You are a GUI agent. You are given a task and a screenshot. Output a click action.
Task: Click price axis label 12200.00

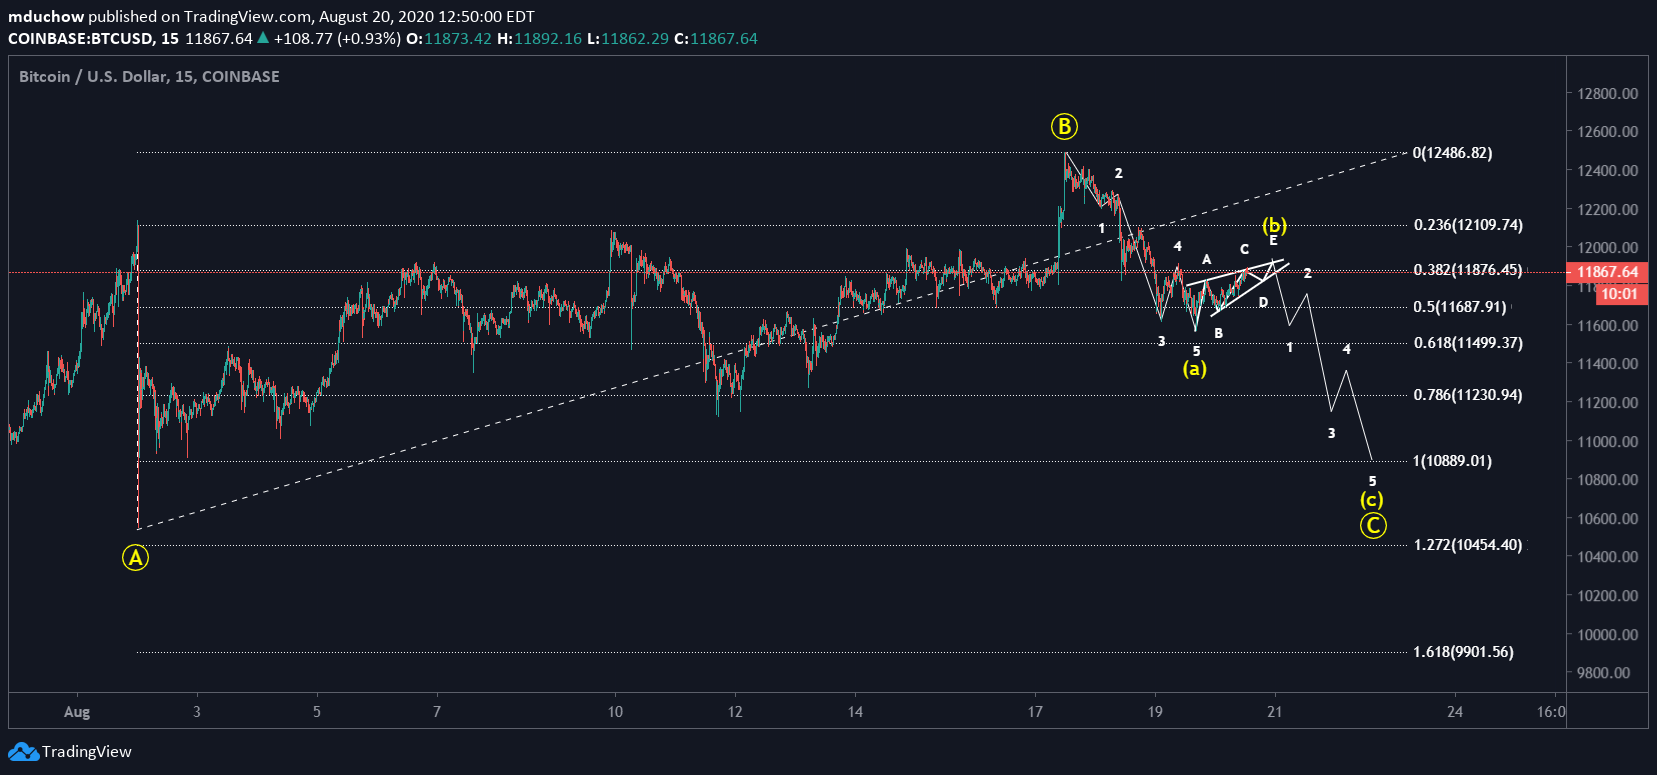coord(1608,210)
